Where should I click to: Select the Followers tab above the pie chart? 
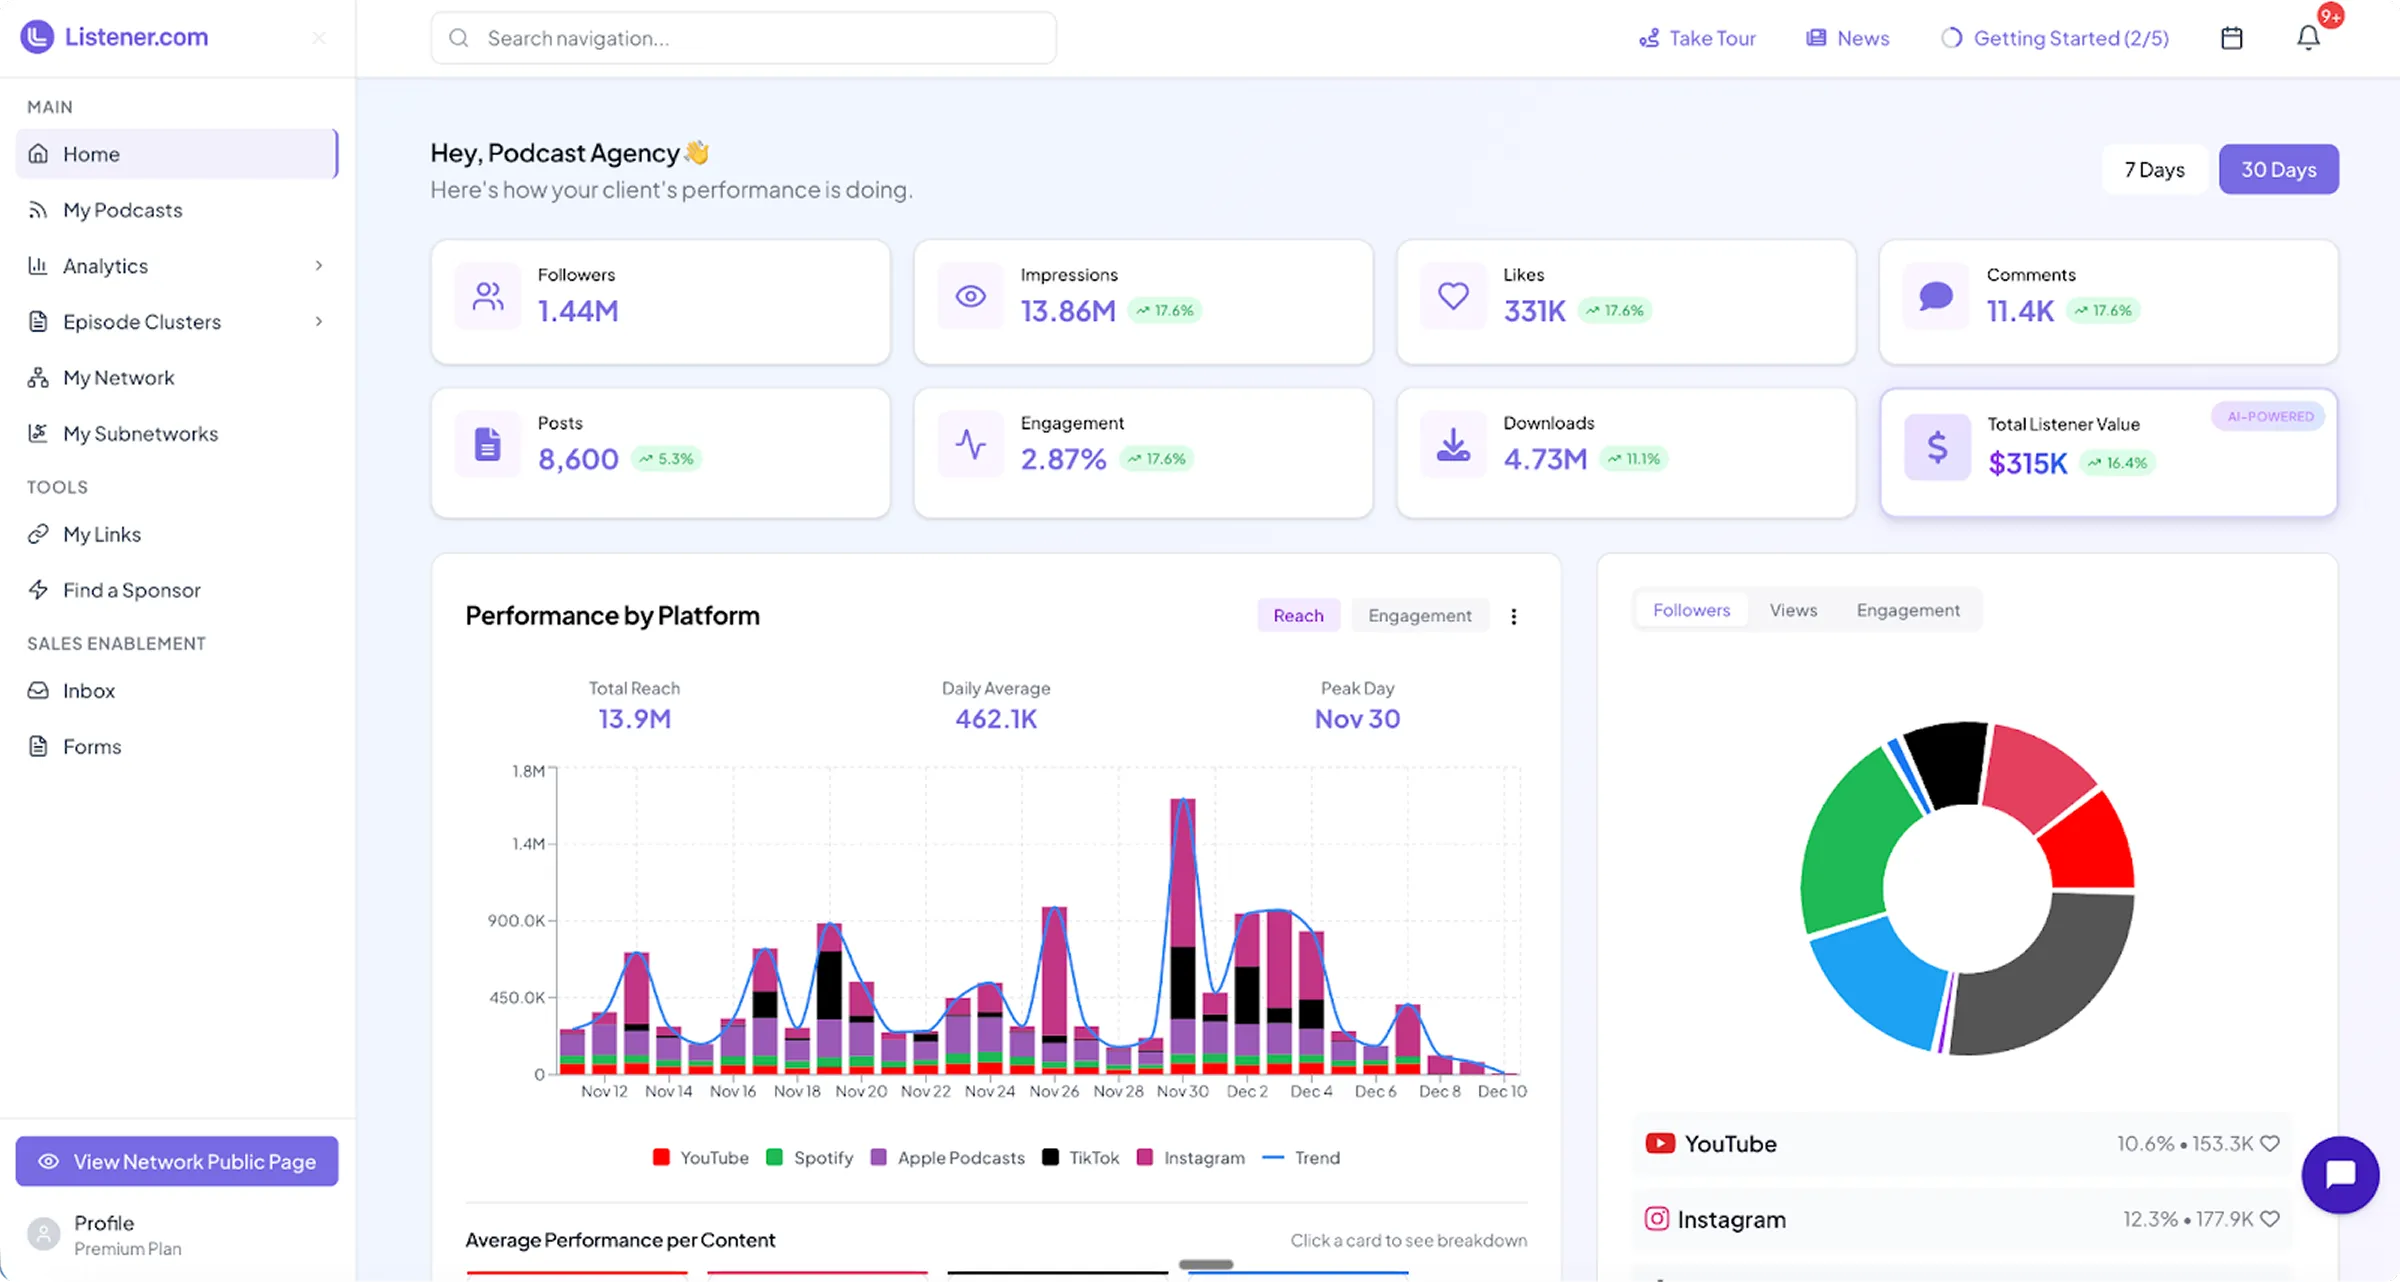coord(1691,609)
